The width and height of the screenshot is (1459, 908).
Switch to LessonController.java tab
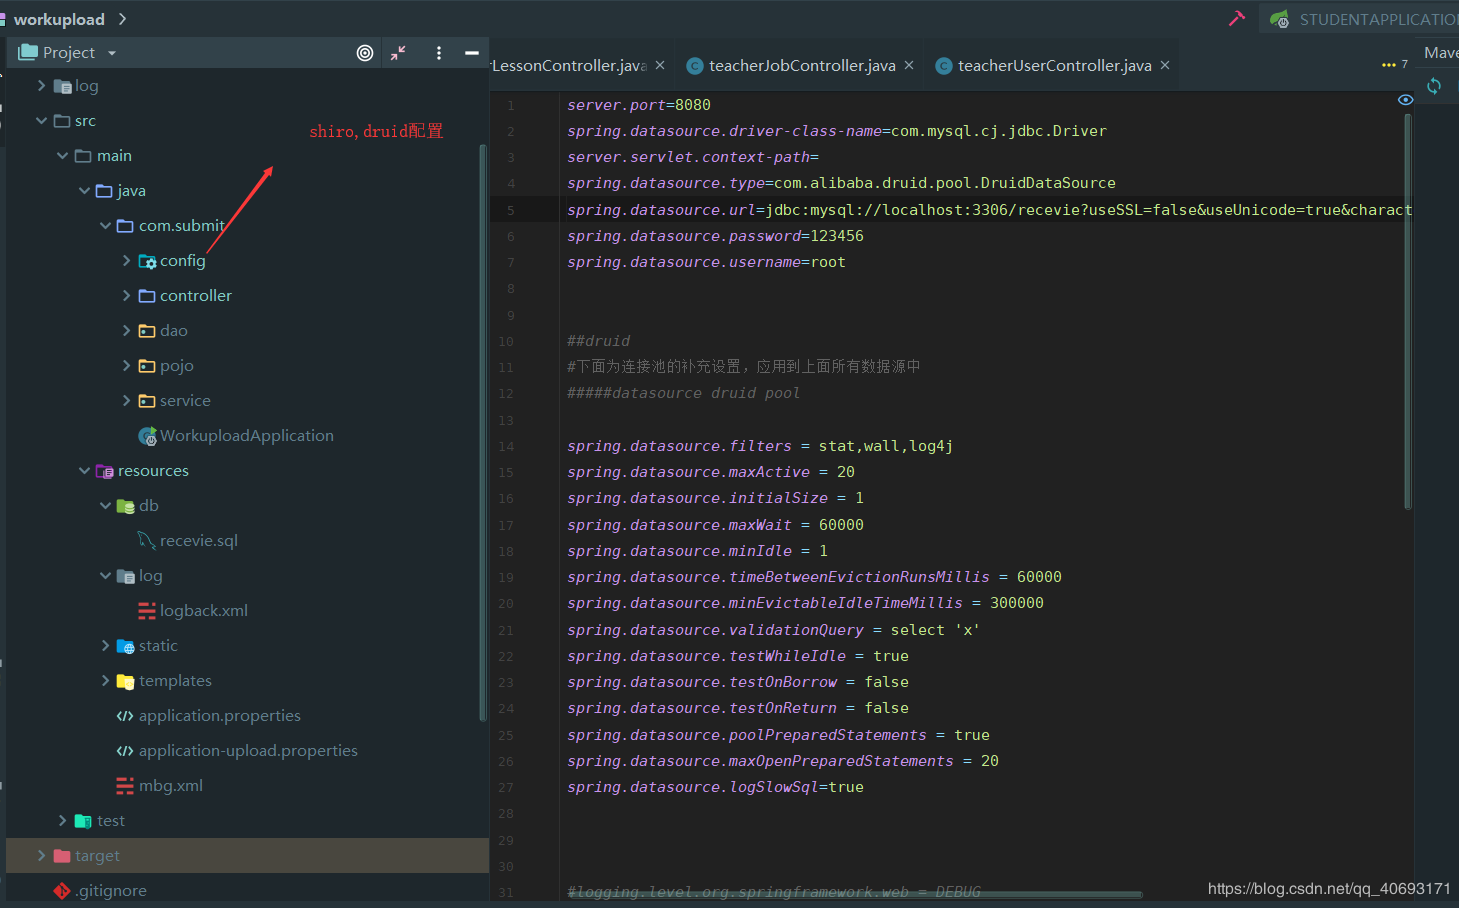tap(569, 66)
